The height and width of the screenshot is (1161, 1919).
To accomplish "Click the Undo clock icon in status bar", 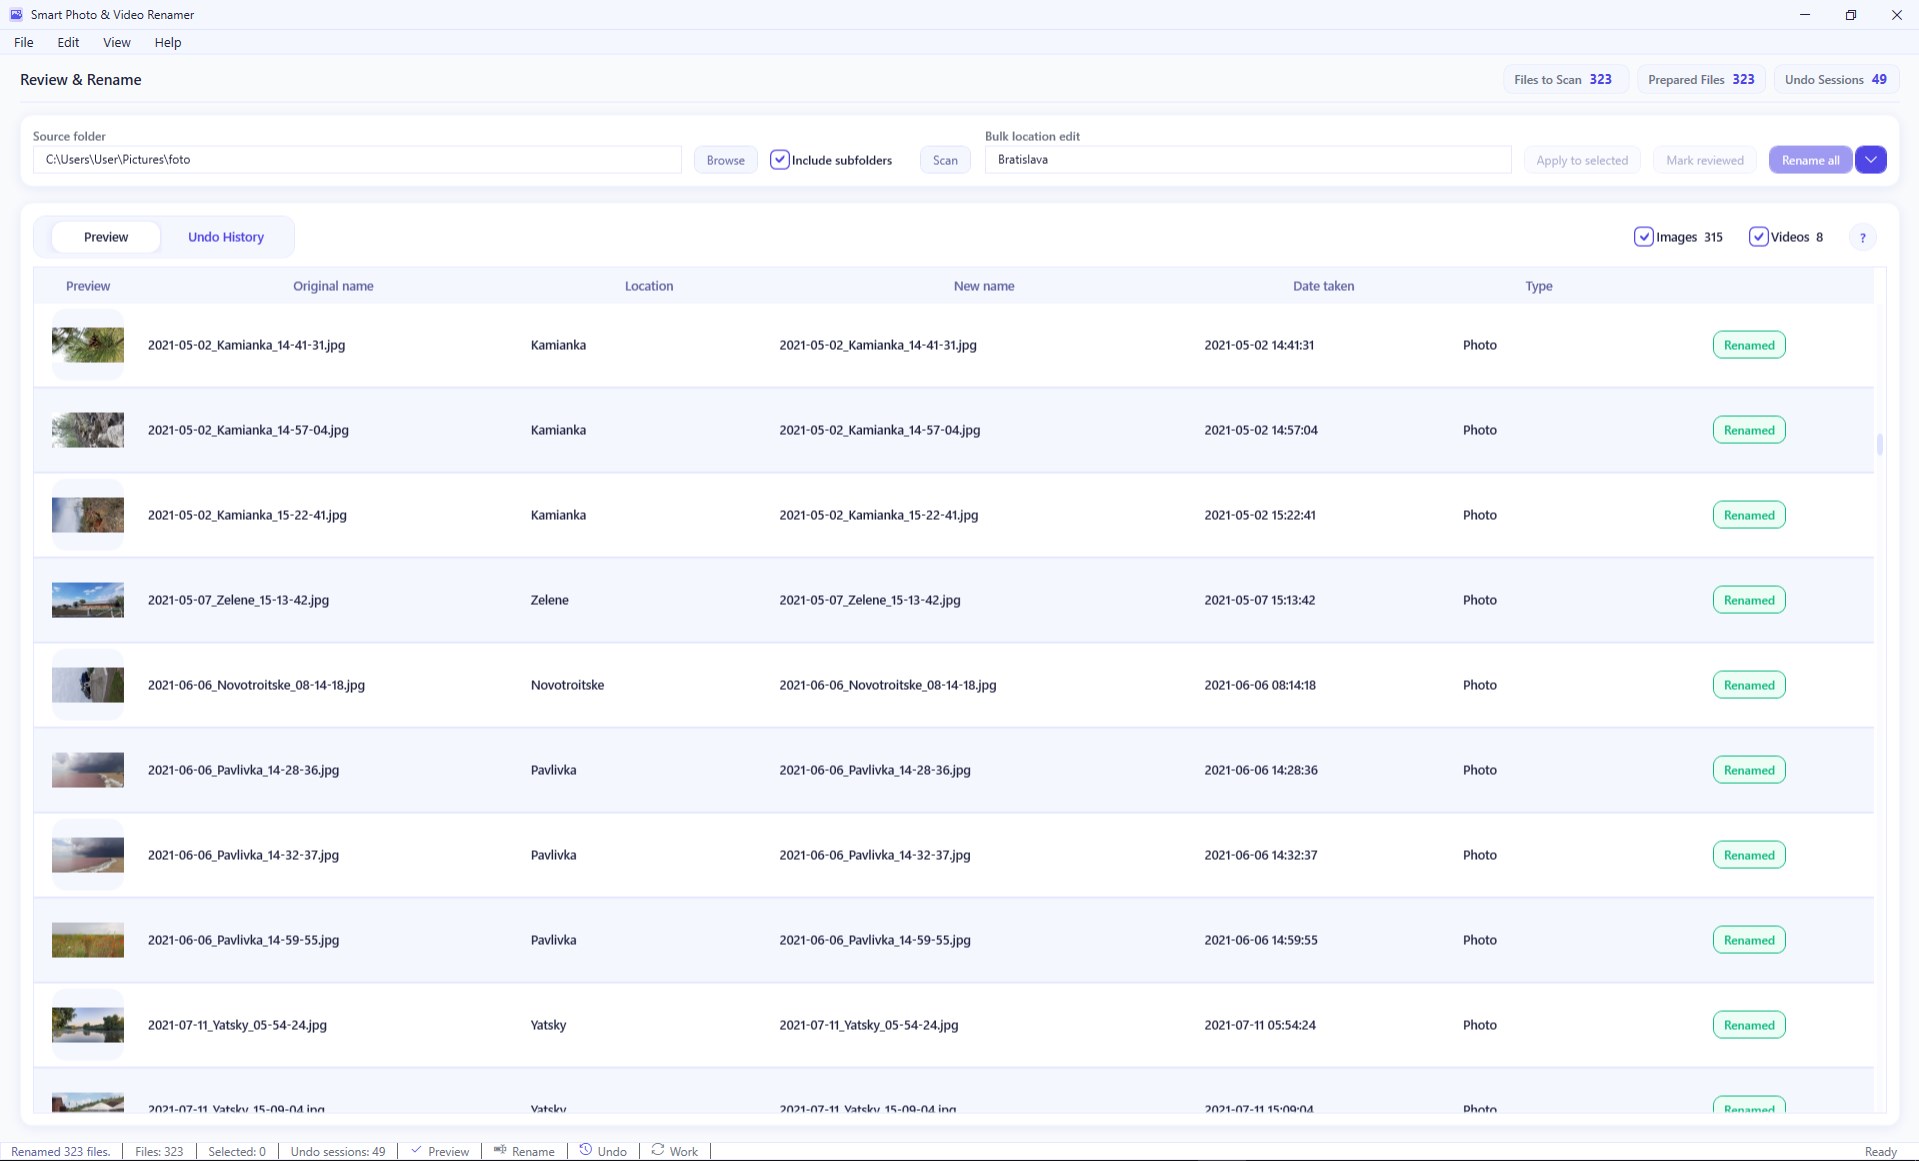I will tap(586, 1150).
